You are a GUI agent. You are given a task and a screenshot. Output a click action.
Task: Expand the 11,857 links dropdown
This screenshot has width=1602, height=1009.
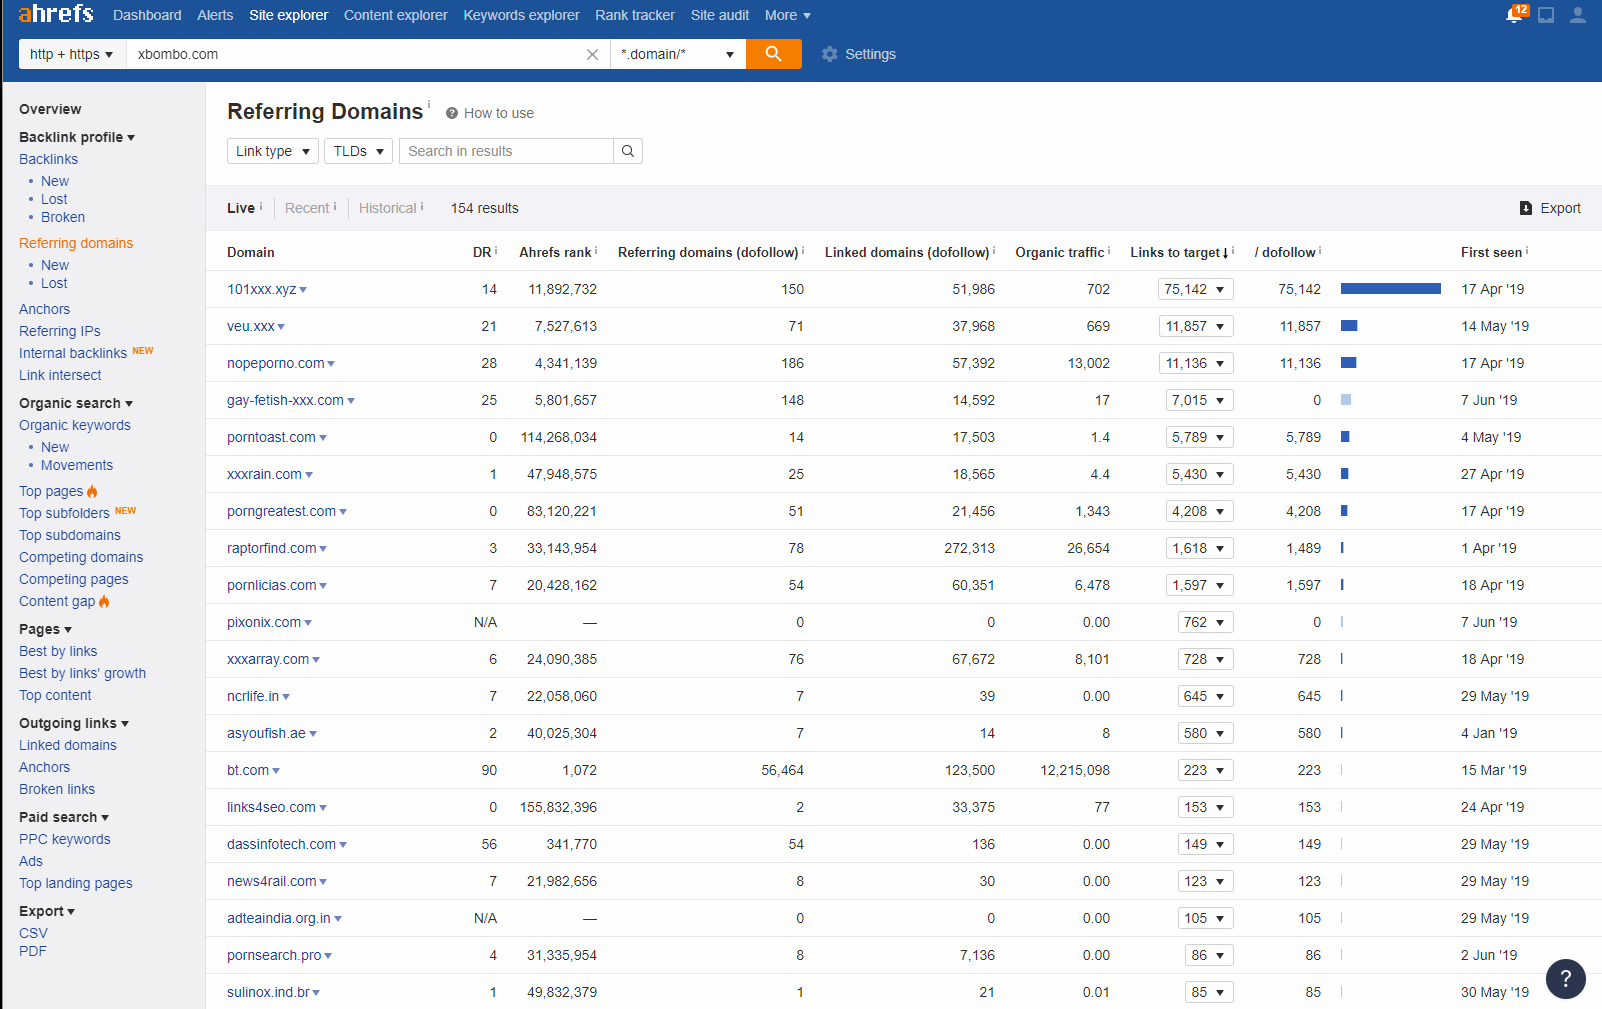pyautogui.click(x=1196, y=326)
